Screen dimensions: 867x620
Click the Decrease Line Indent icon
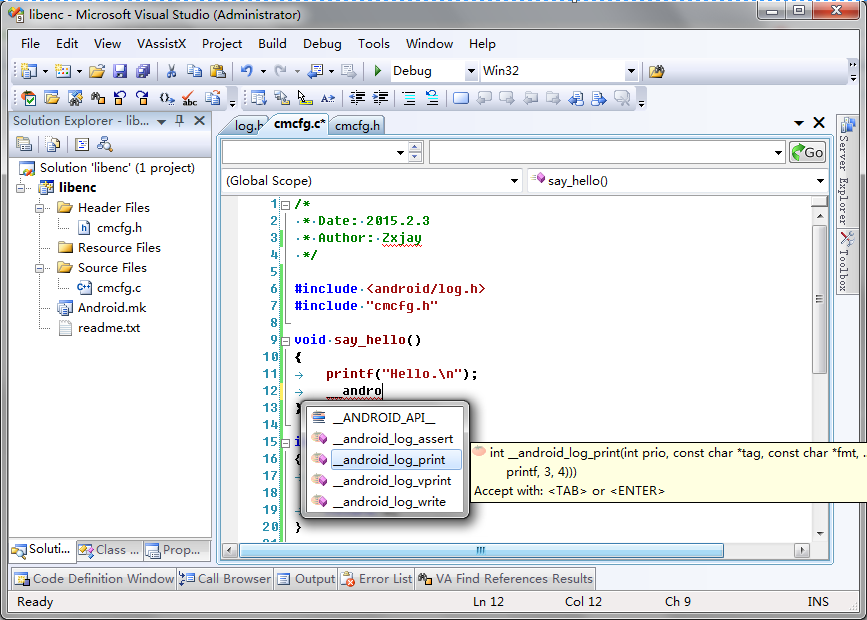[x=357, y=98]
